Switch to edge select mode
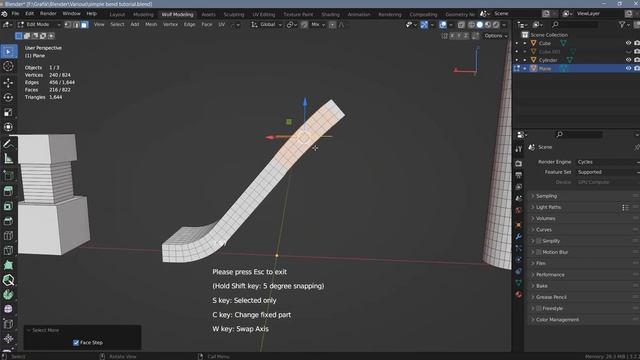The image size is (640, 360). click(76, 24)
